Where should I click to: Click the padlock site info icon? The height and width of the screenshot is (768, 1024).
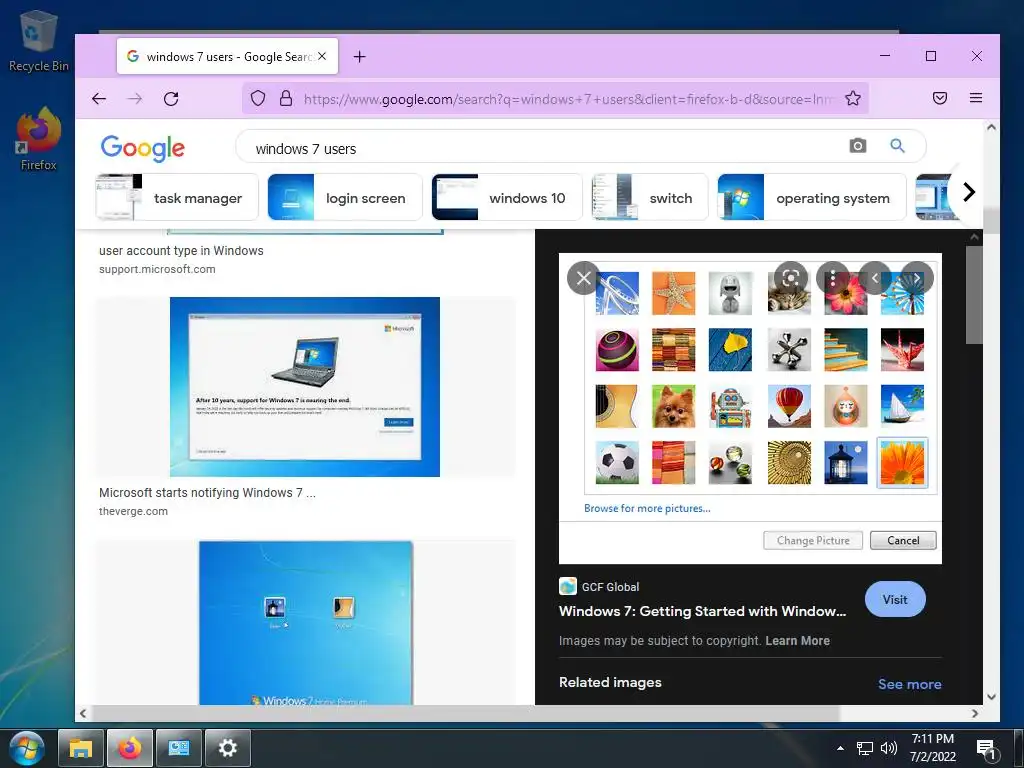point(286,99)
